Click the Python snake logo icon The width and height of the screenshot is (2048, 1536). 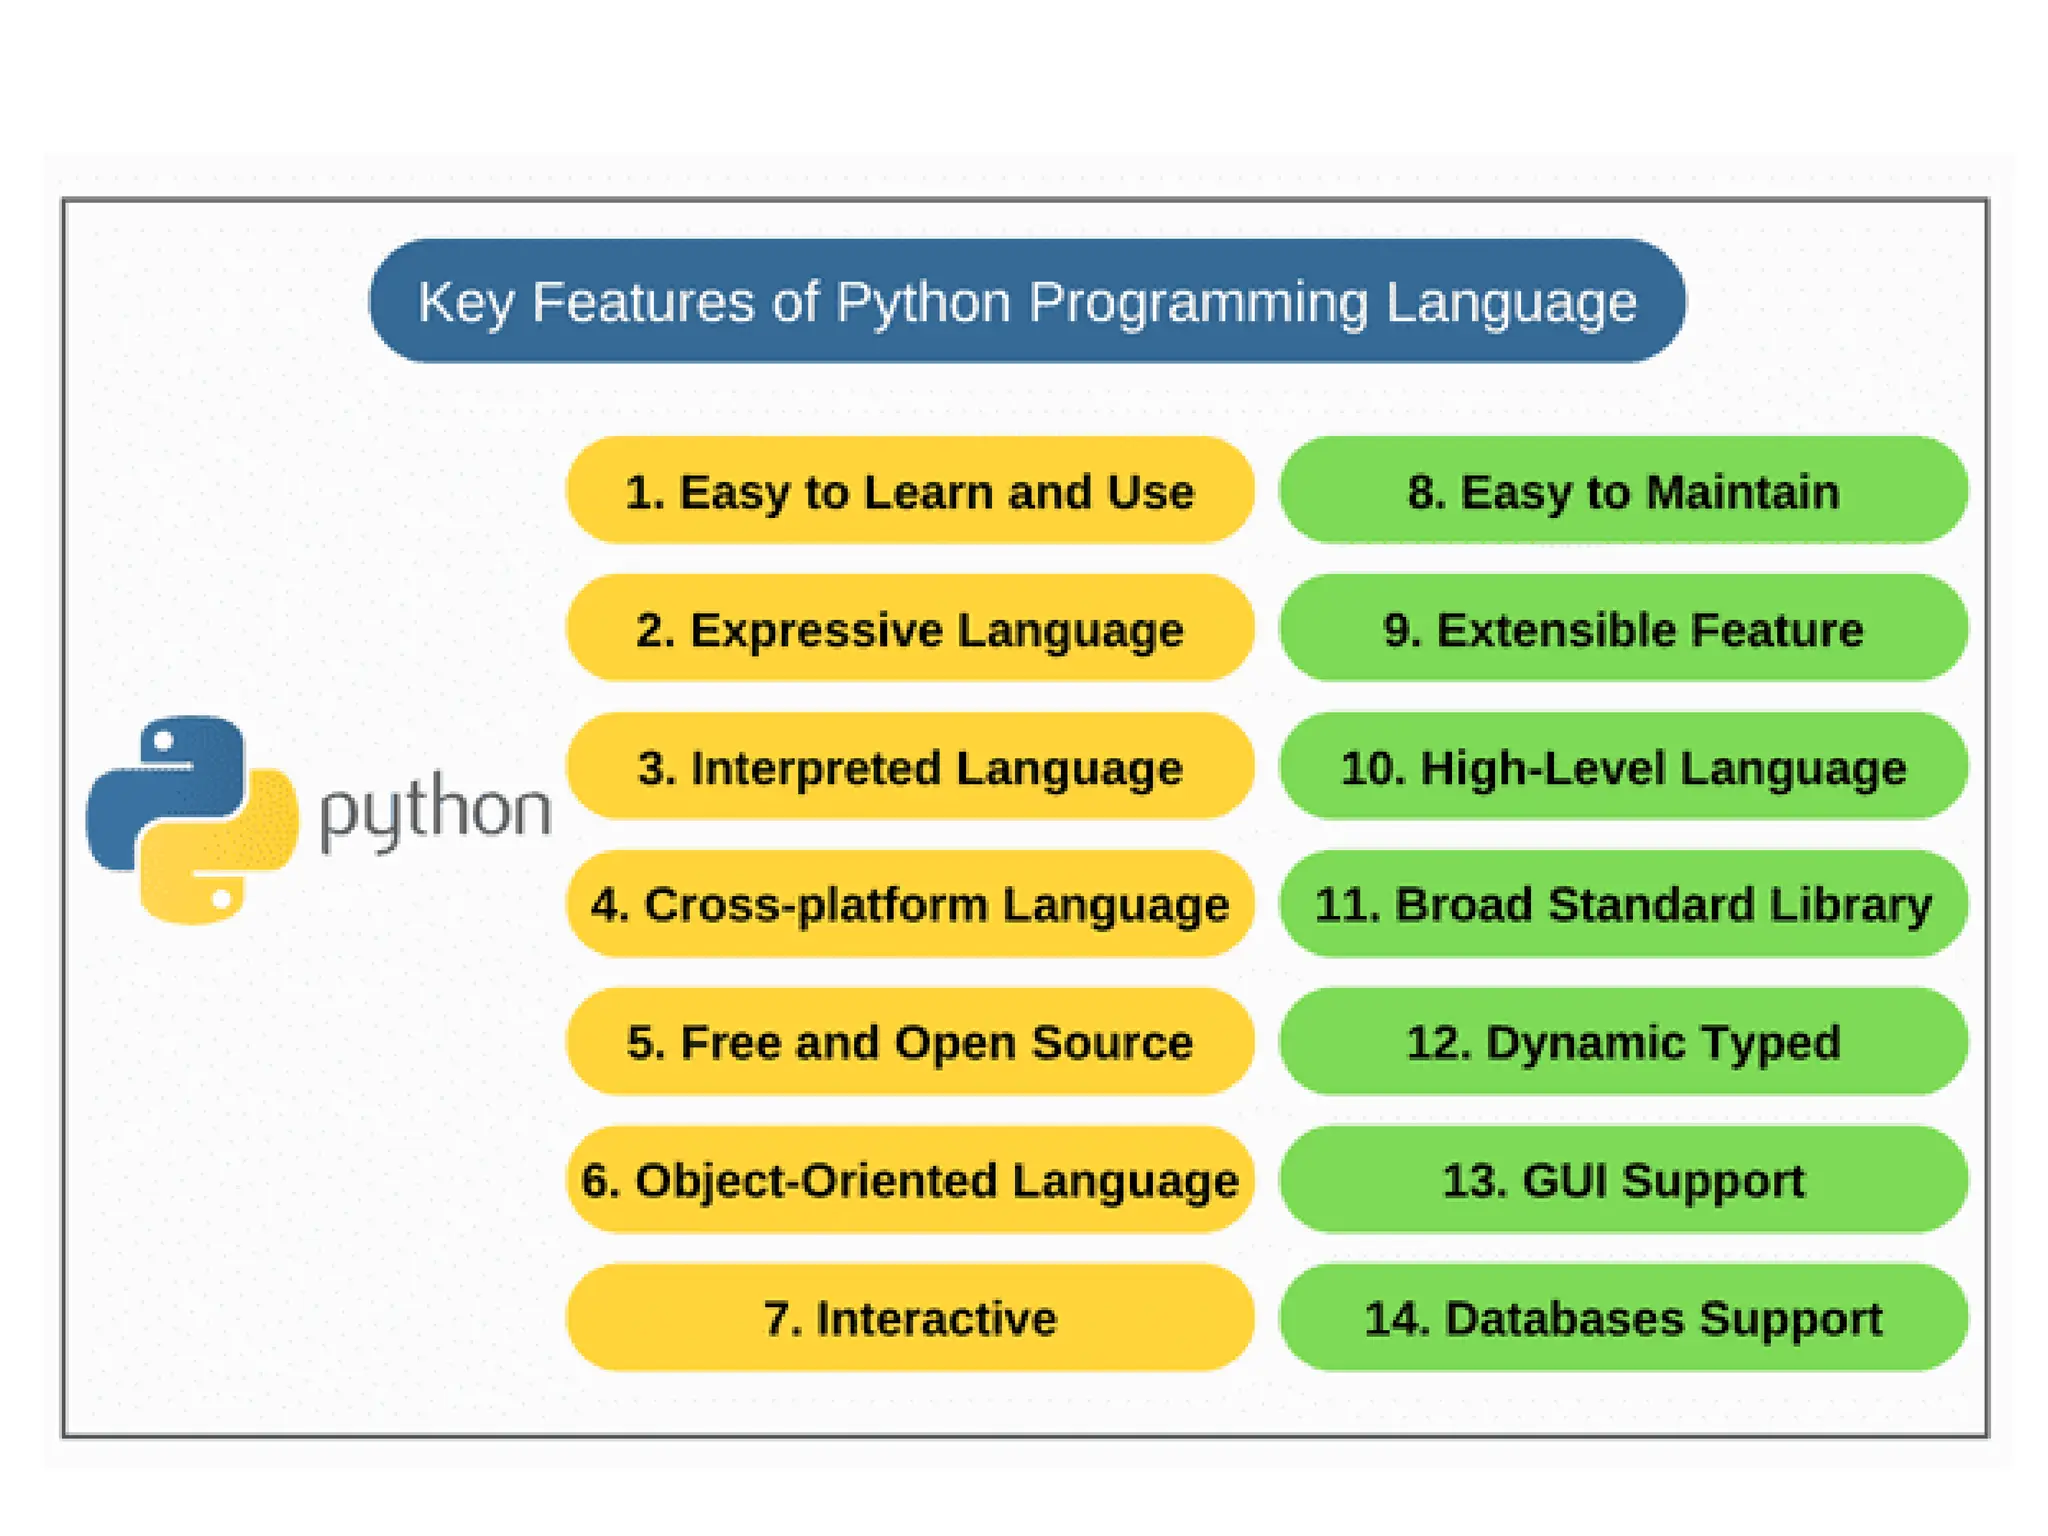pos(192,820)
